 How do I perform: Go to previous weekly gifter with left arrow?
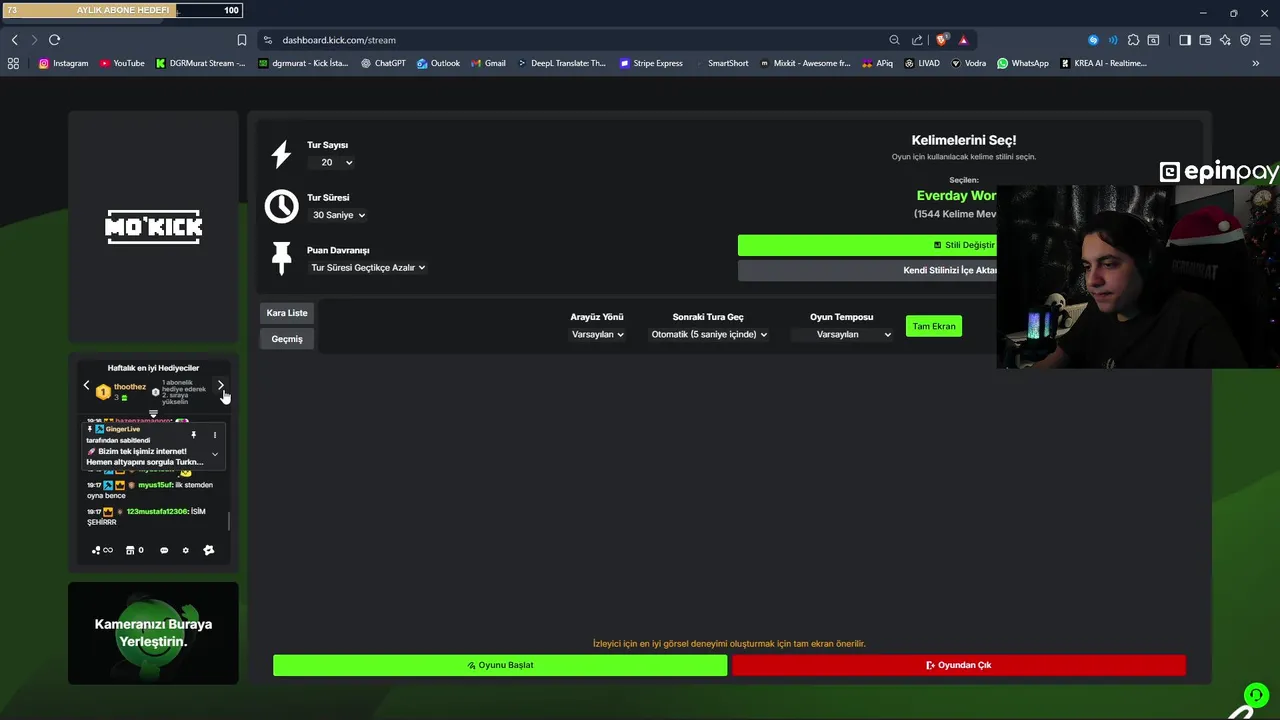pyautogui.click(x=87, y=385)
